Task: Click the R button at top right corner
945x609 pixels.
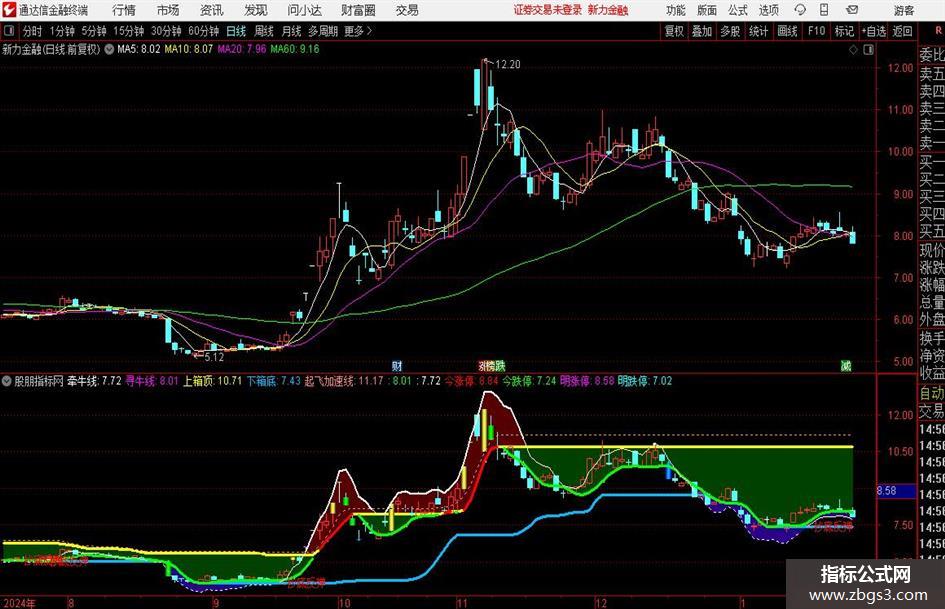Action: (x=938, y=31)
